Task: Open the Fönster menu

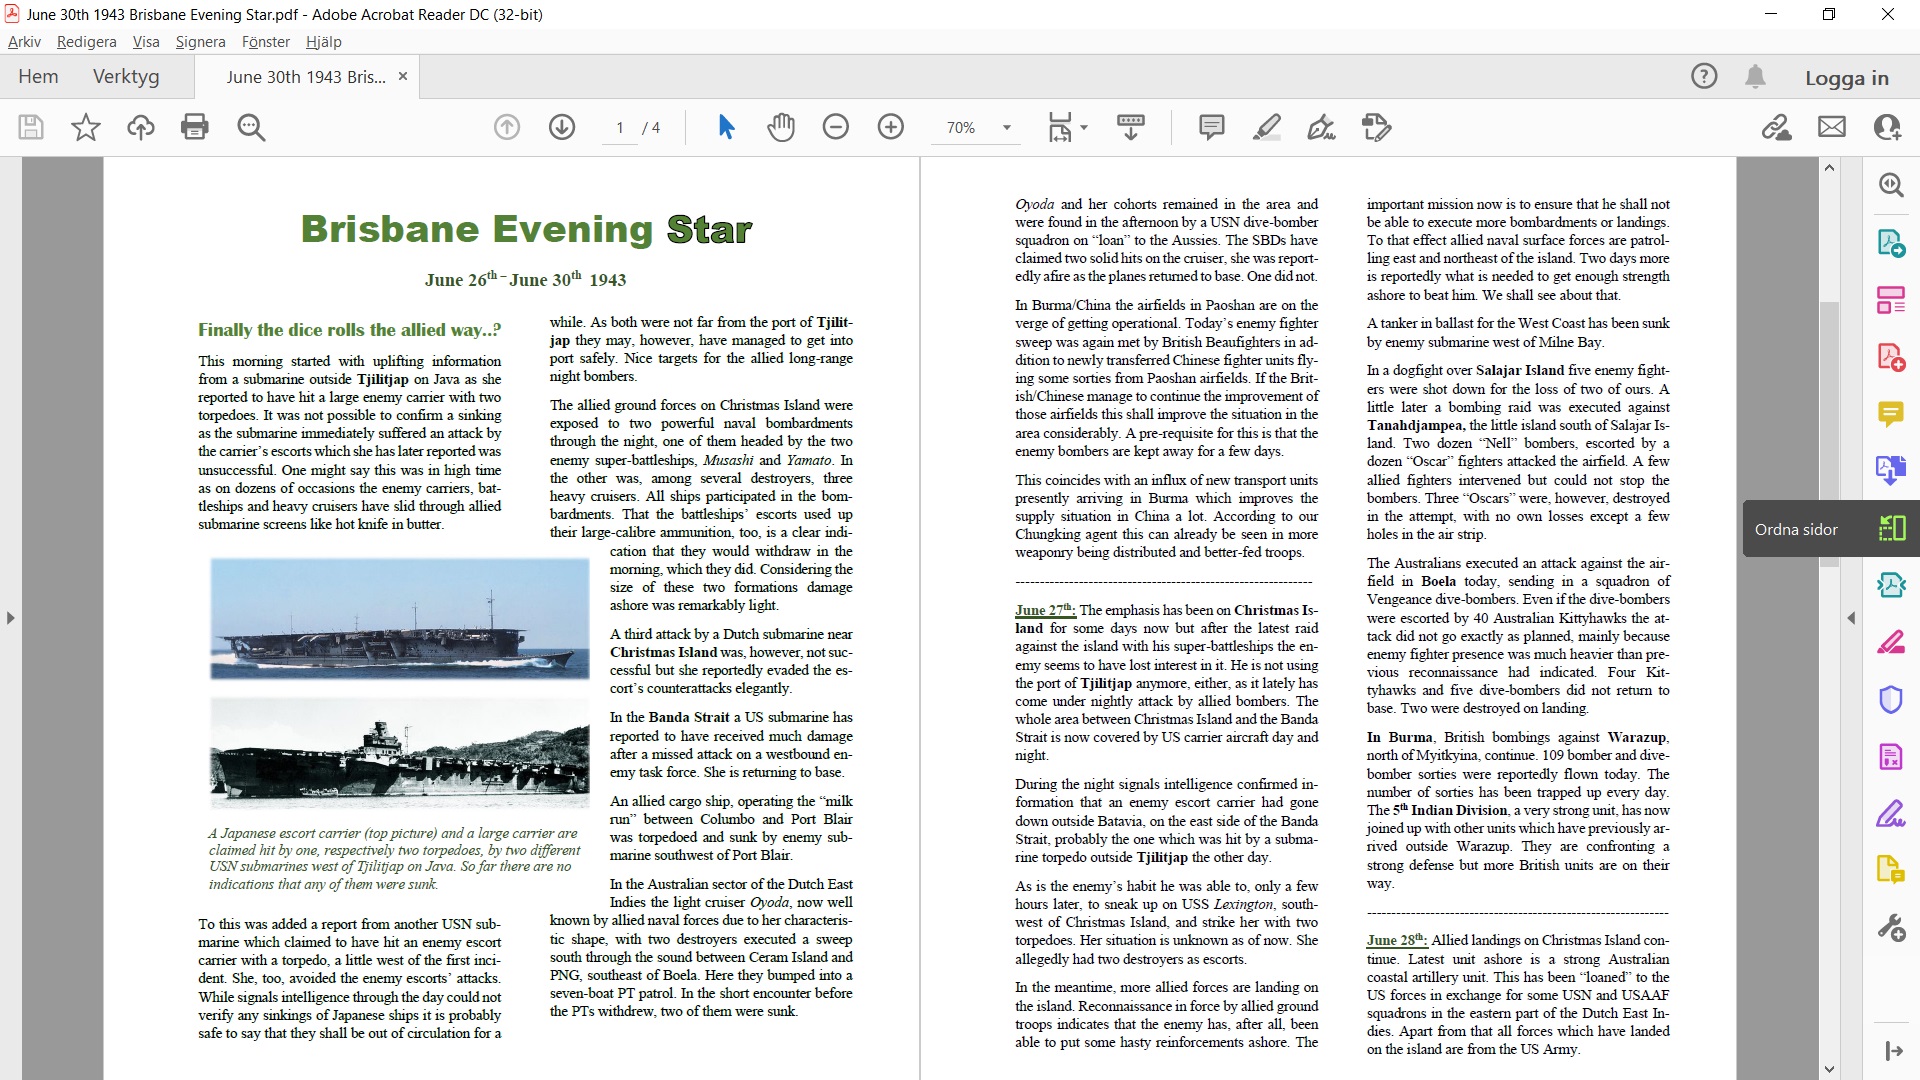Action: [x=266, y=42]
